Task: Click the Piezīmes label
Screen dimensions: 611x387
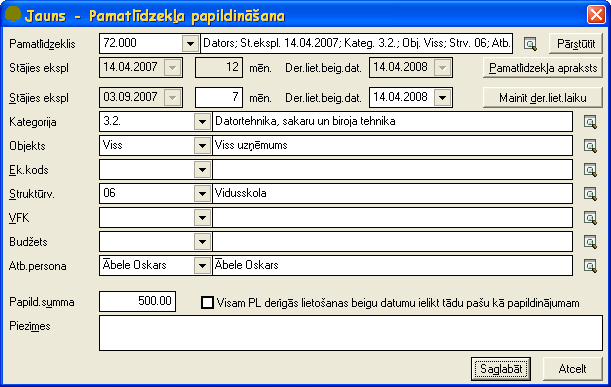Action: [x=30, y=326]
